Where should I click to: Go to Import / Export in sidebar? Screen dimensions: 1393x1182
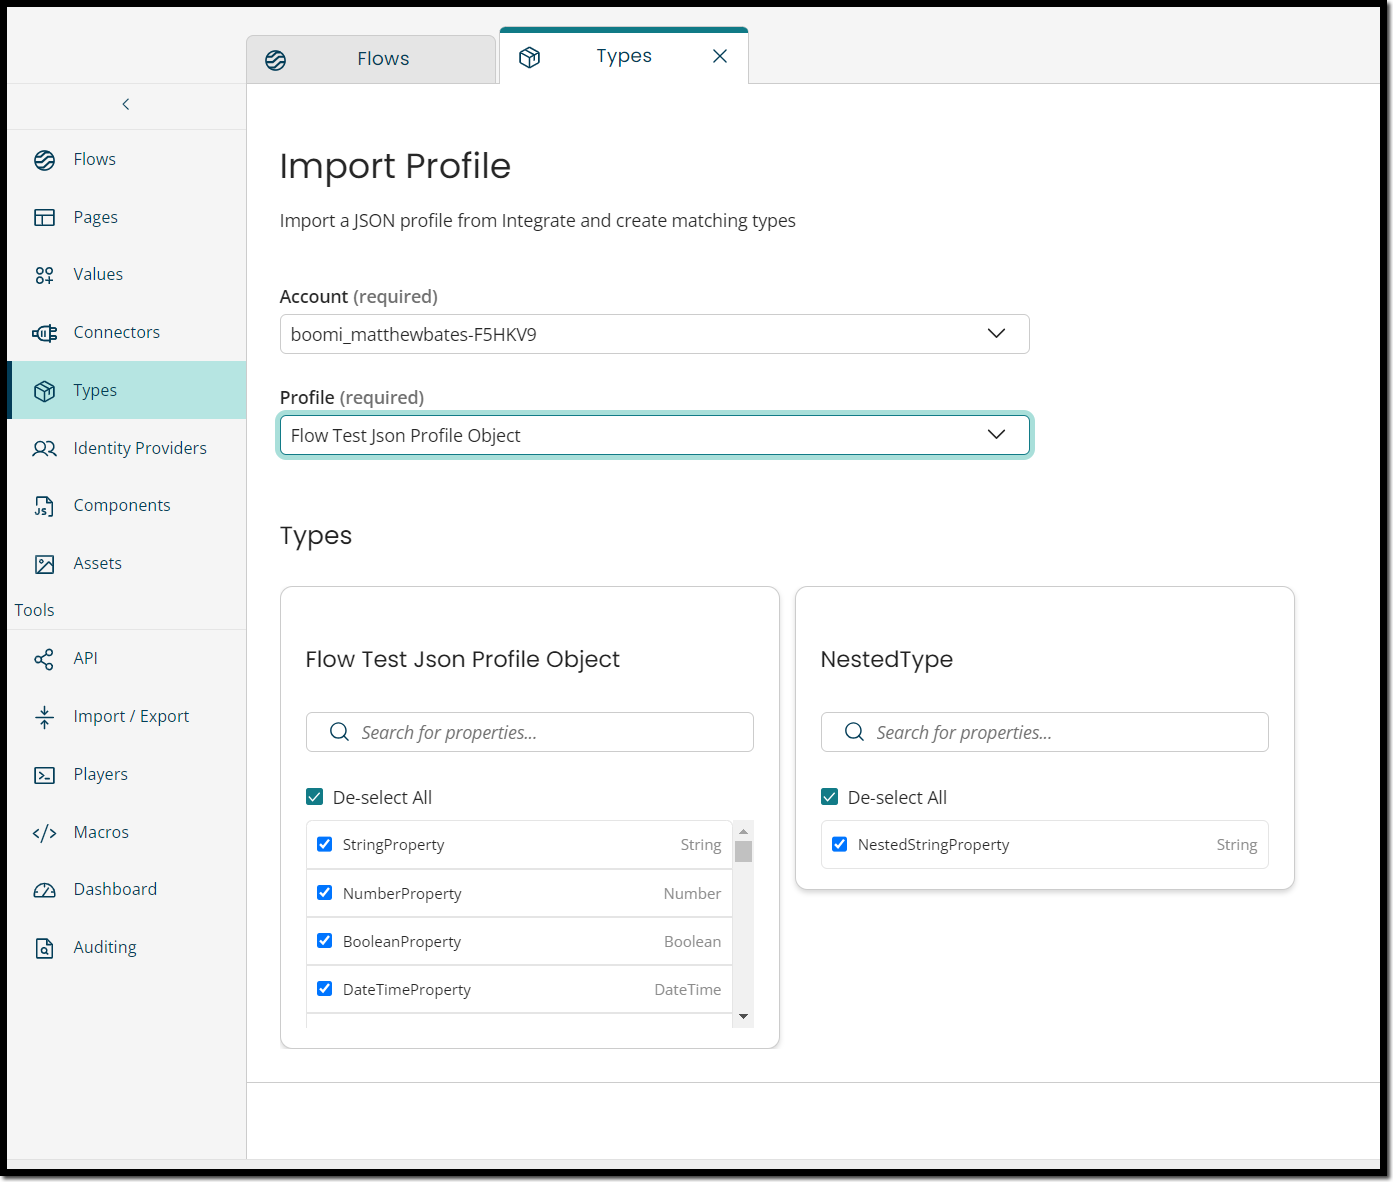131,717
